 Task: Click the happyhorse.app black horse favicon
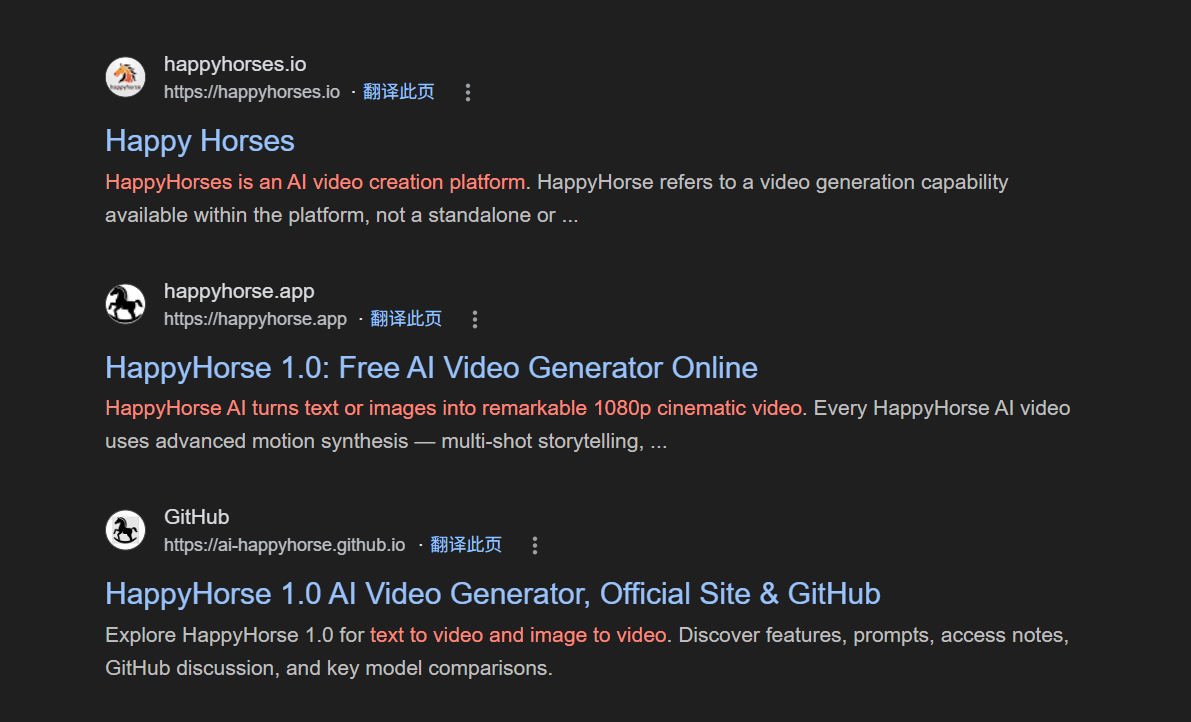[125, 303]
